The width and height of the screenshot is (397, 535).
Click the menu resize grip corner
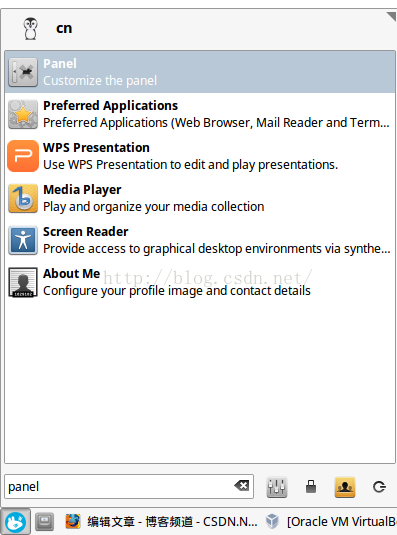391,16
